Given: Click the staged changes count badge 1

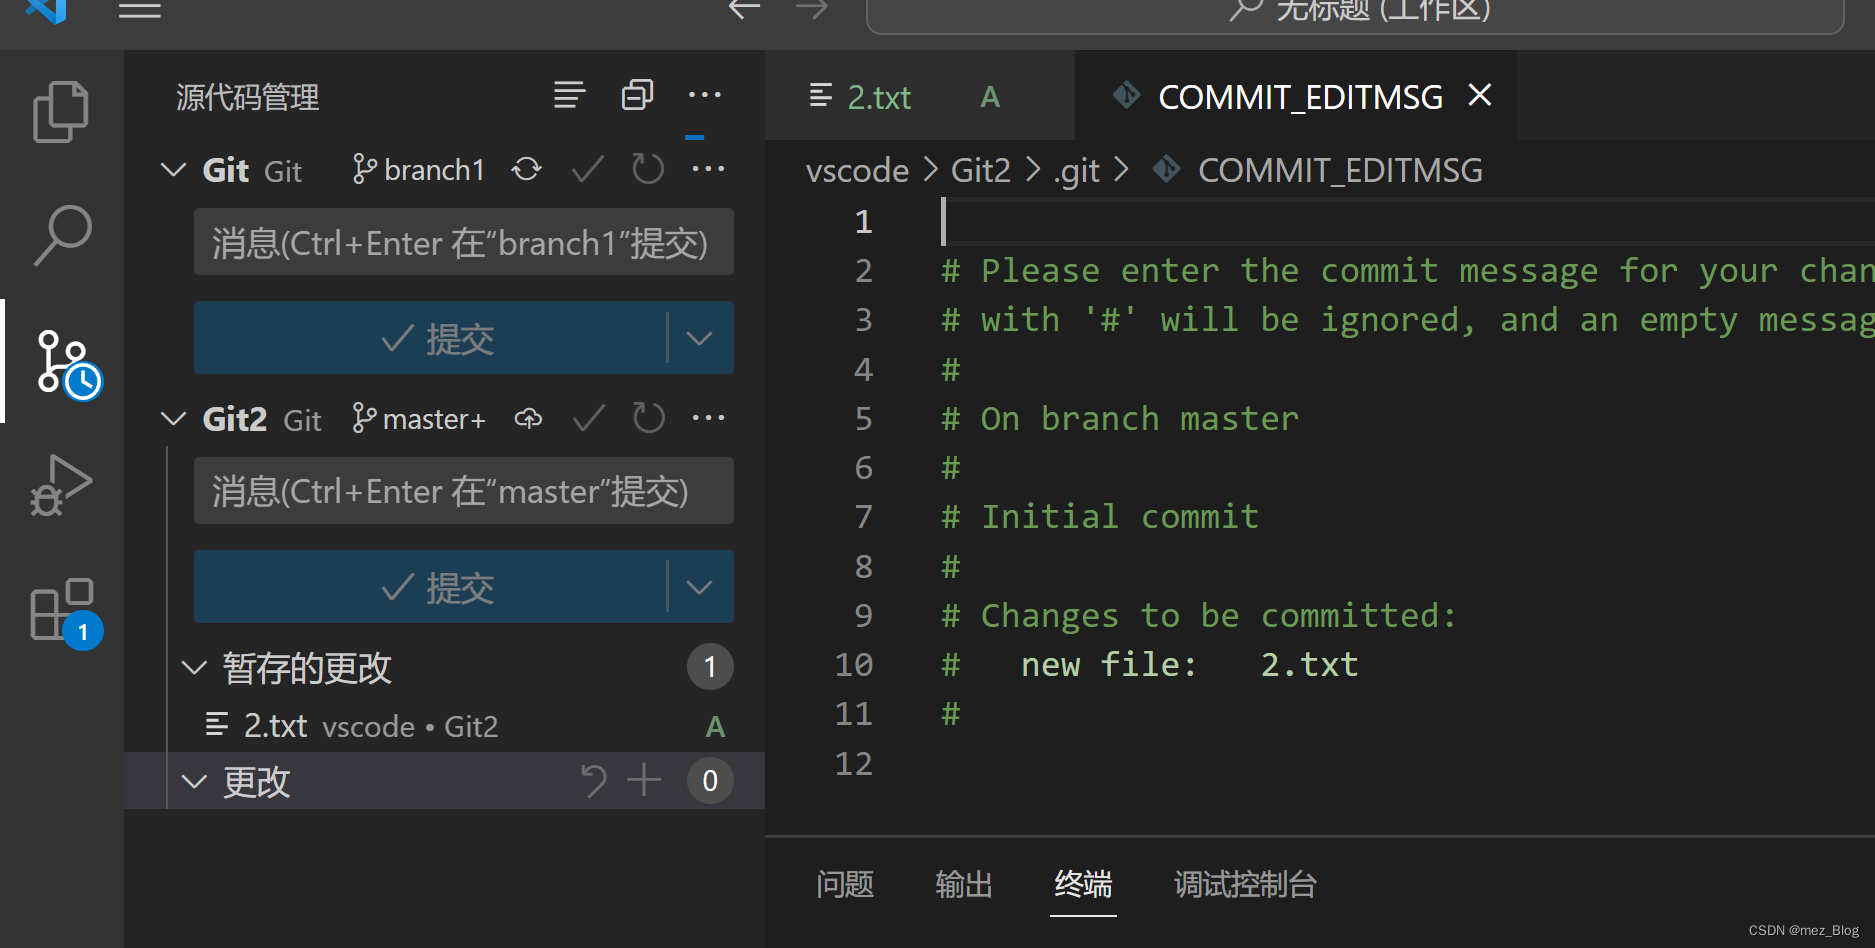Looking at the screenshot, I should (710, 667).
